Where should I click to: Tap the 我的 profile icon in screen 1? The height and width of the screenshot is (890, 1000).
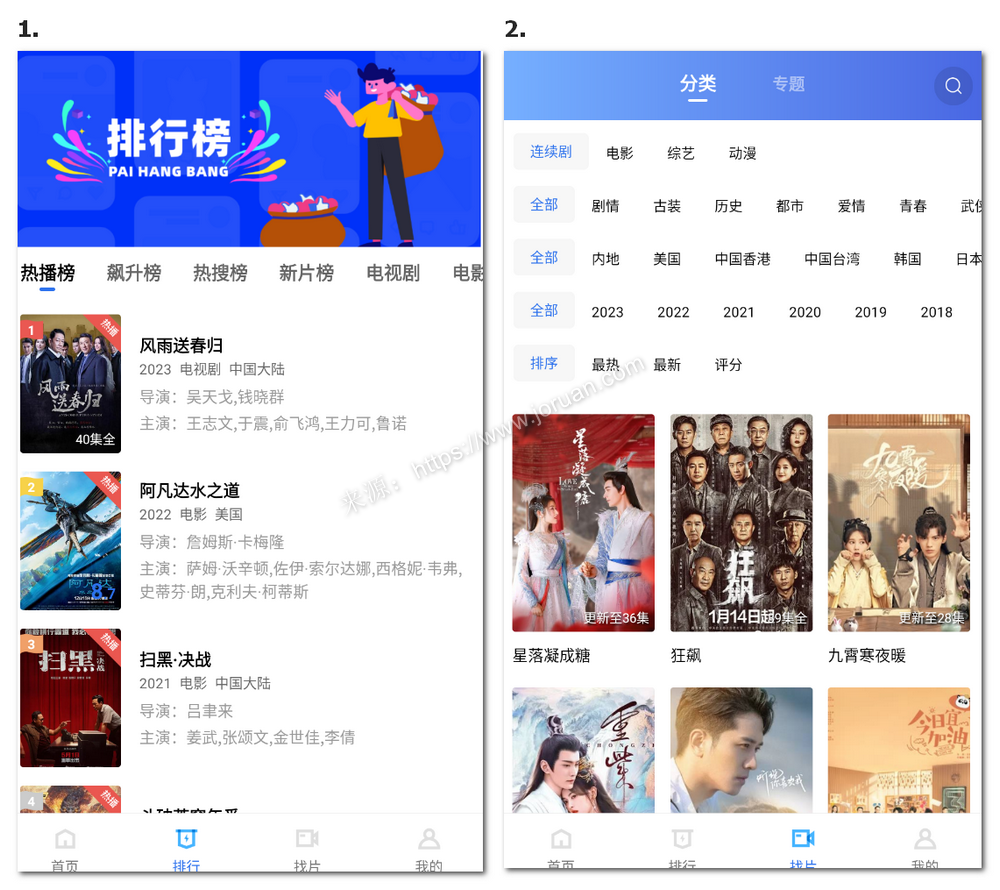coord(429,839)
